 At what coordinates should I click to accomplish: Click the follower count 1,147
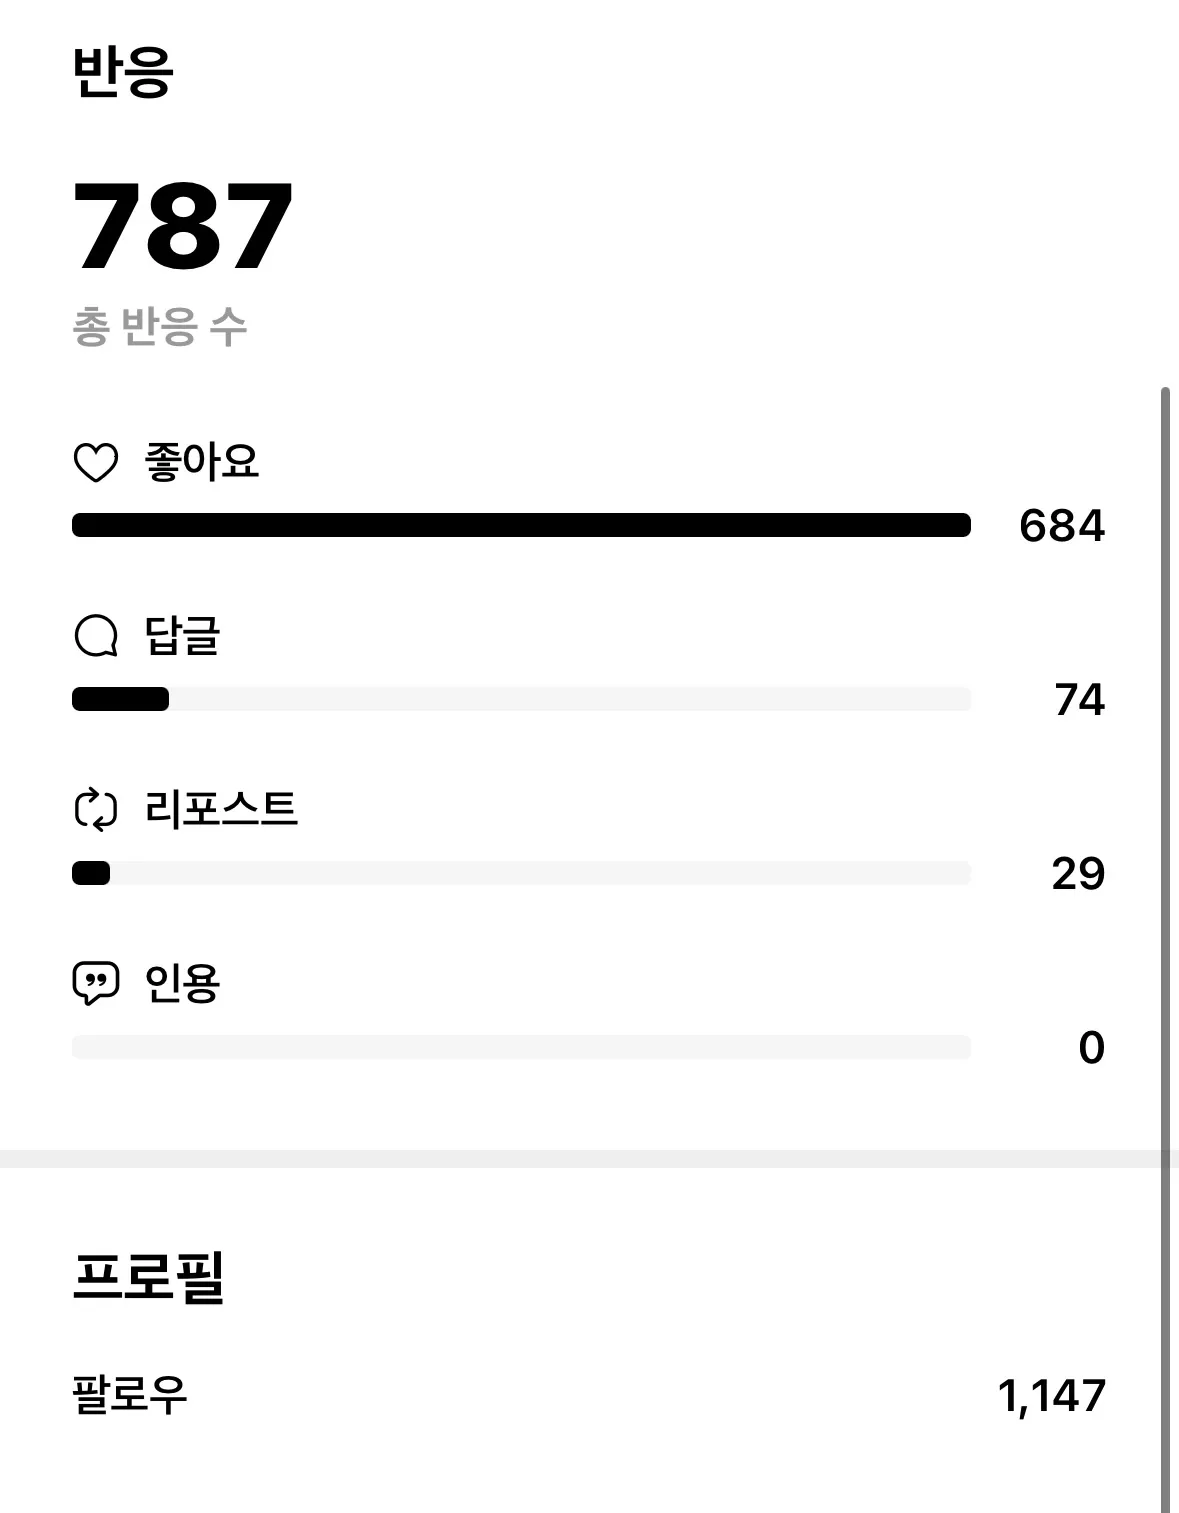tap(1051, 1396)
